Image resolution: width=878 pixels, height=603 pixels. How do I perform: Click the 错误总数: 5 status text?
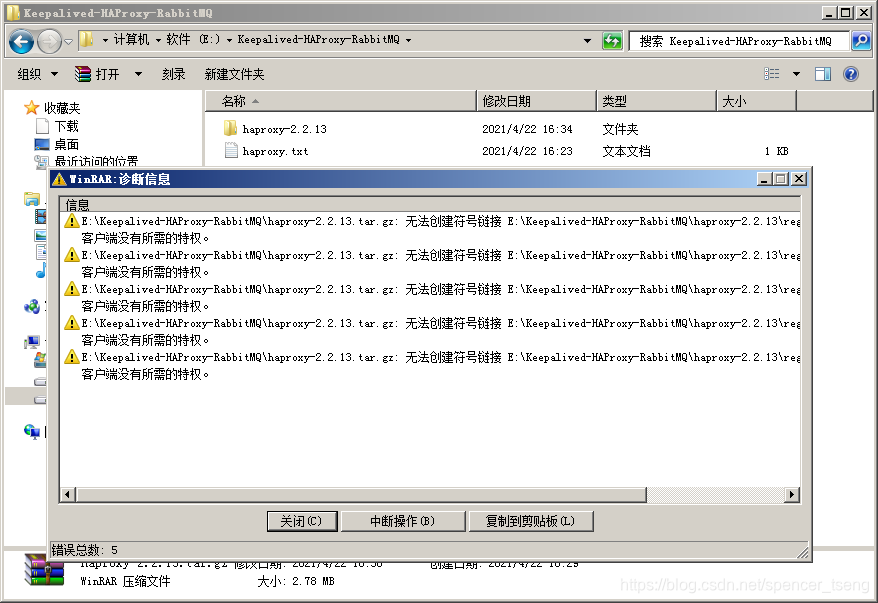(x=85, y=550)
